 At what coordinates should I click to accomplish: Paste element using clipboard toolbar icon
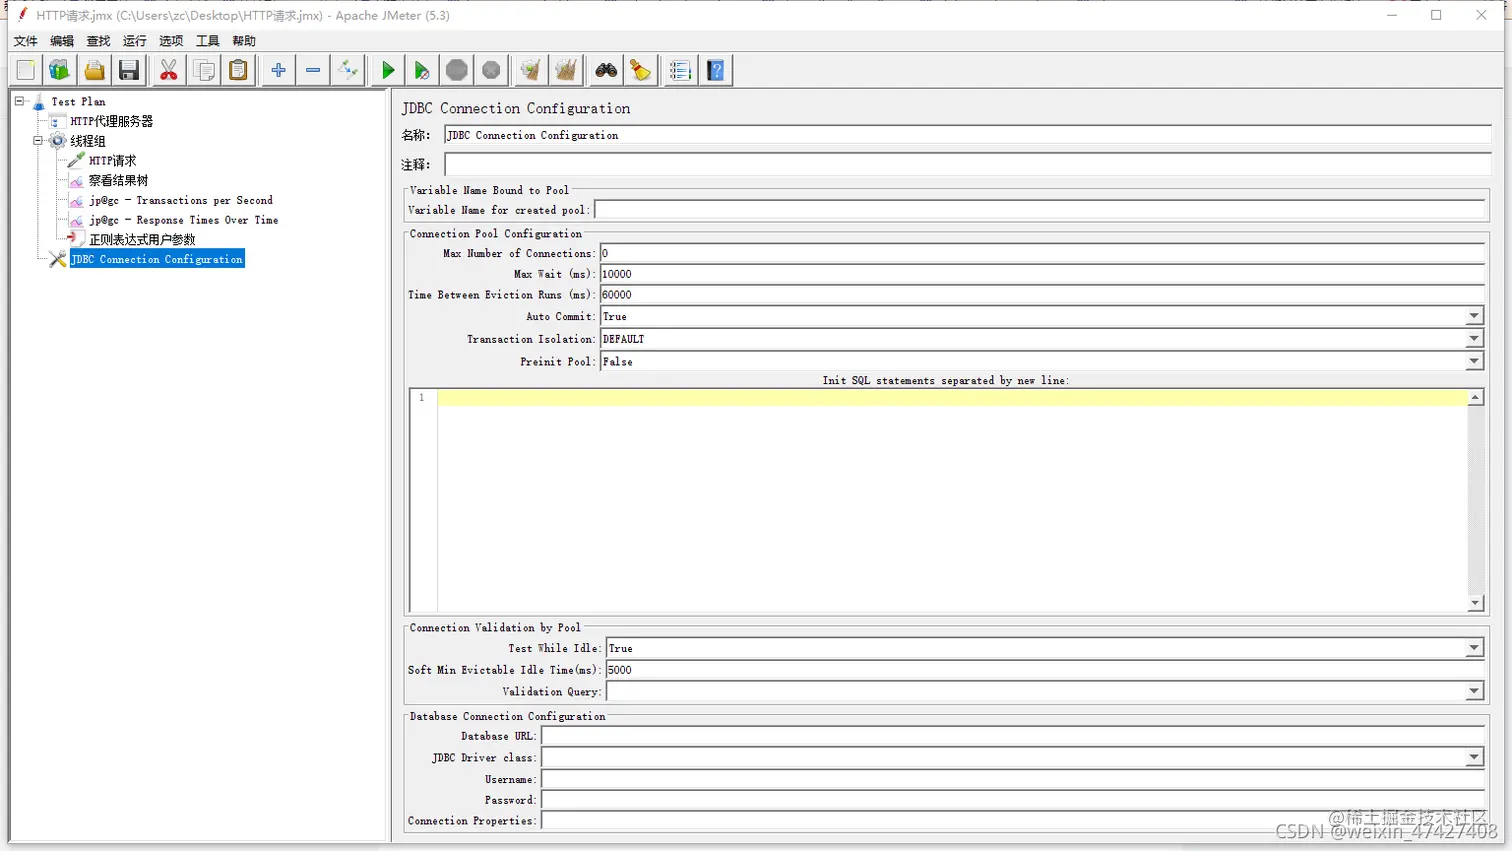click(x=238, y=70)
